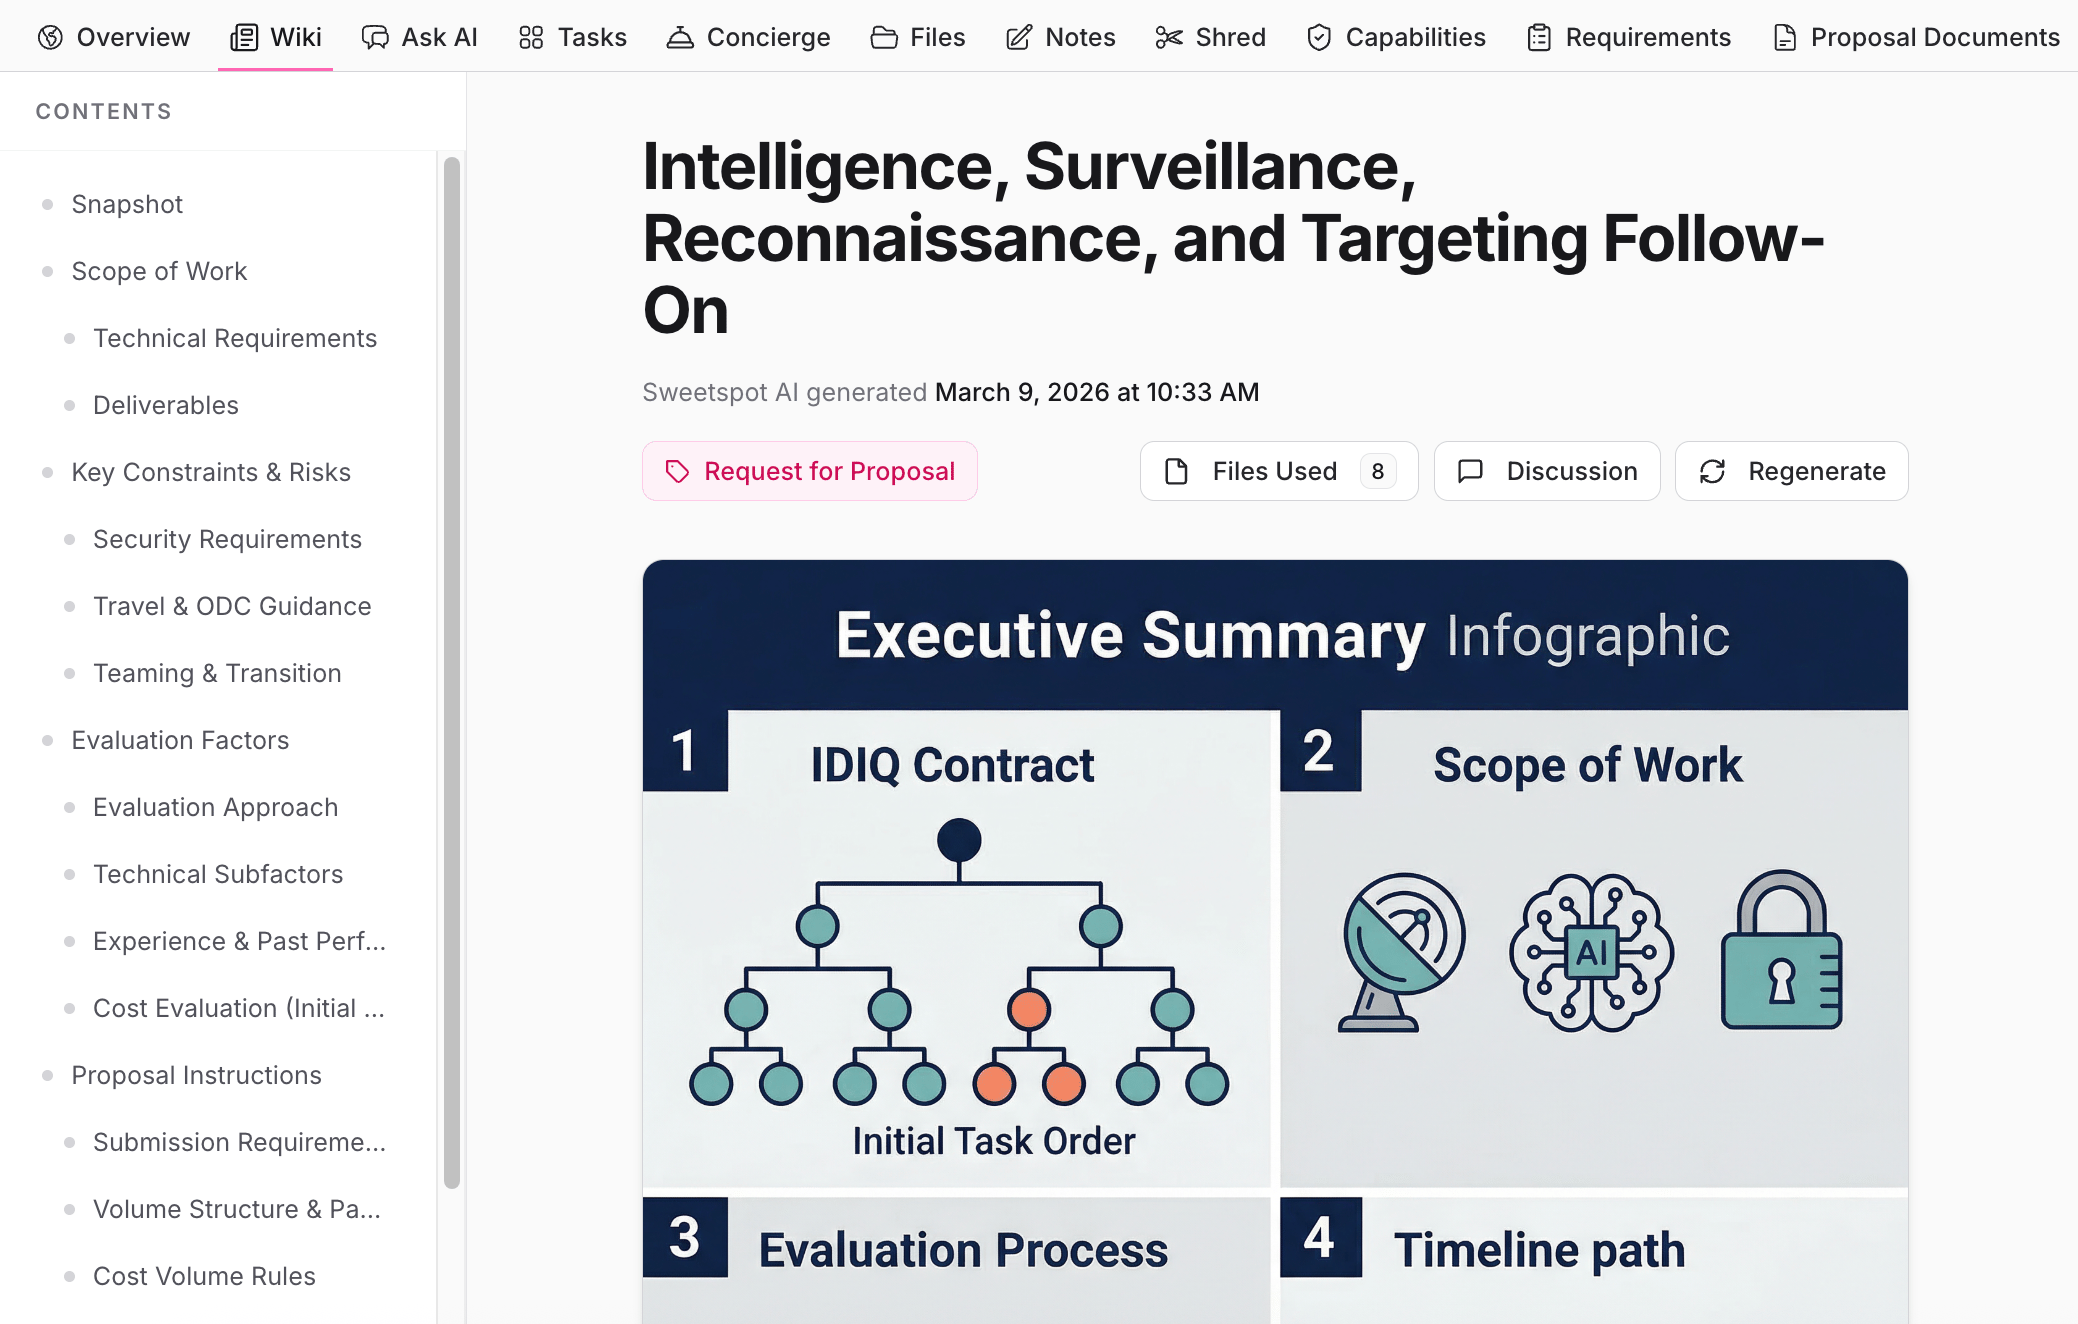The width and height of the screenshot is (2078, 1324).
Task: Click the tag icon in Request for Proposal
Action: click(678, 471)
